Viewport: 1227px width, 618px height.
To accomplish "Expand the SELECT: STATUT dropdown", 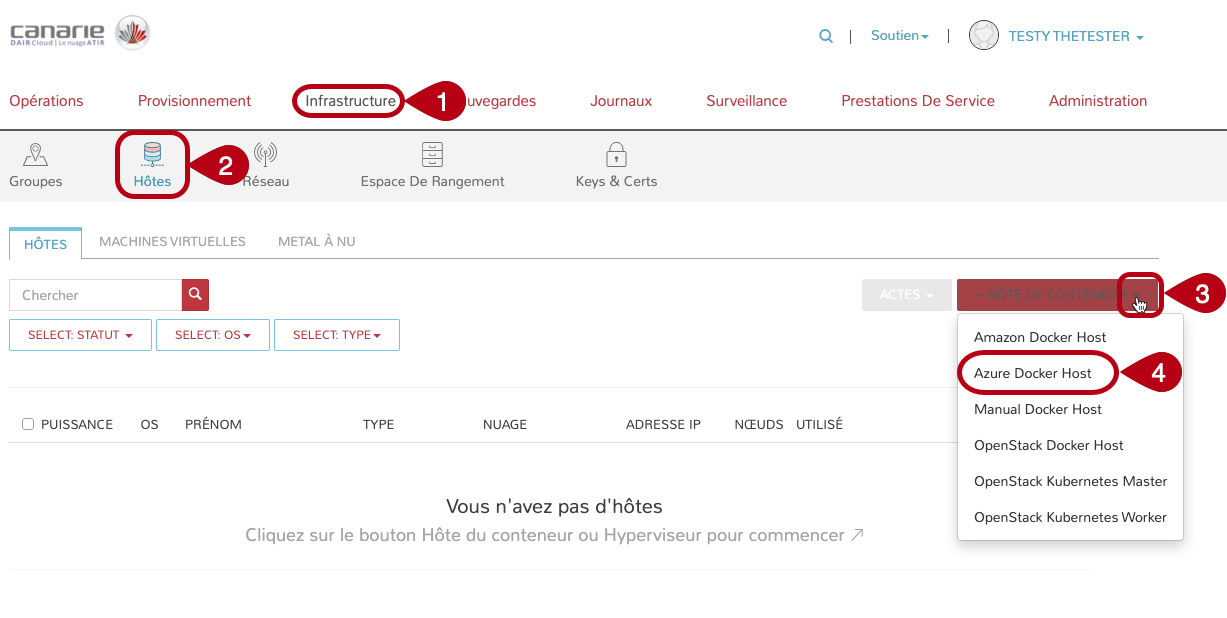I will [x=80, y=335].
